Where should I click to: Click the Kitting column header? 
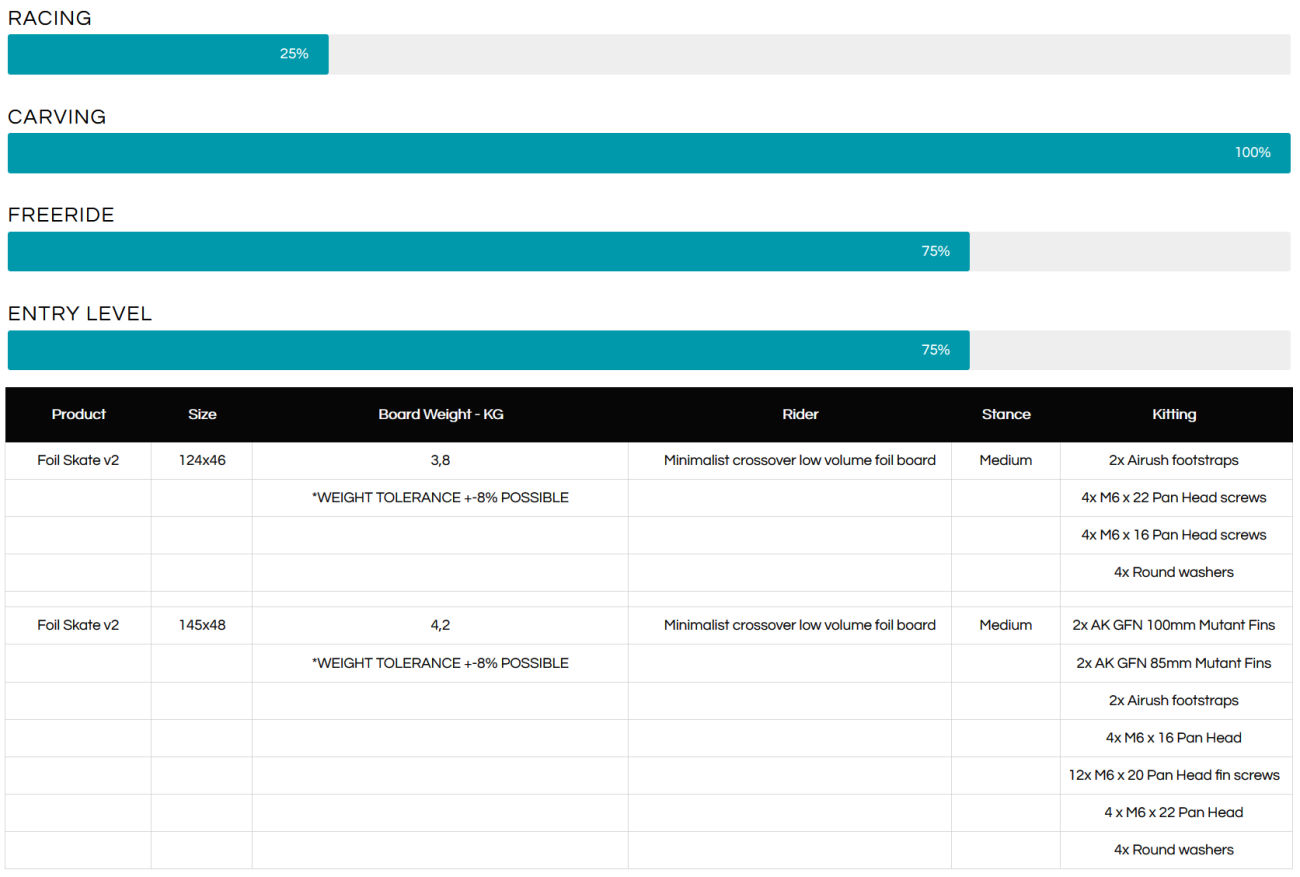1174,414
